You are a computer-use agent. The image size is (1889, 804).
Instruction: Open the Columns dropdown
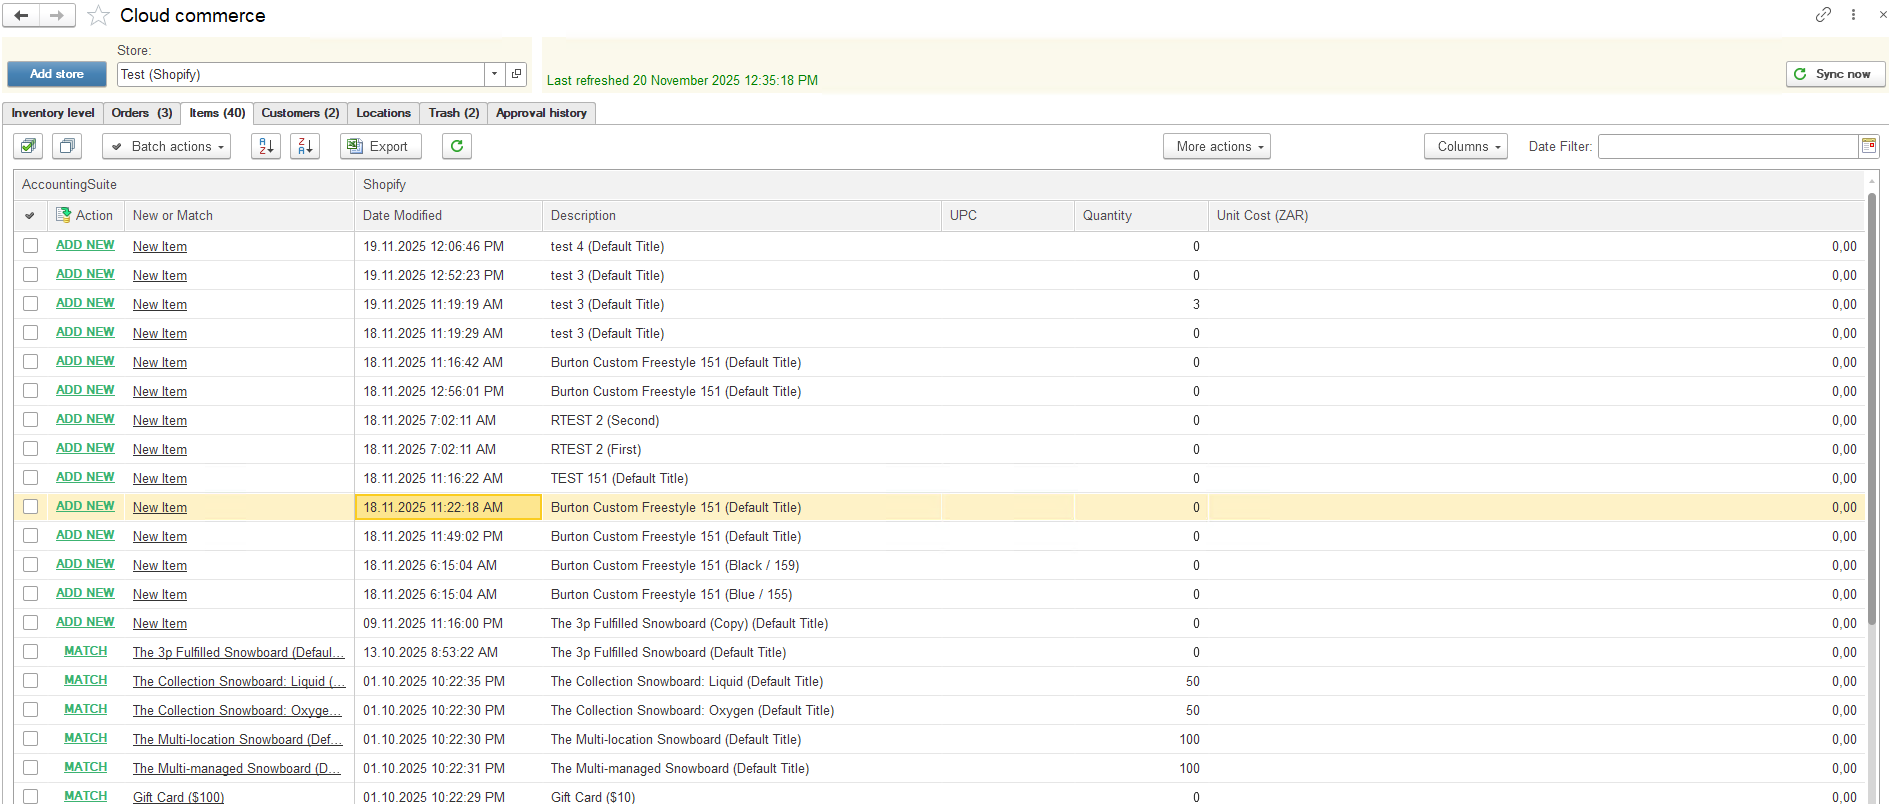[1465, 146]
